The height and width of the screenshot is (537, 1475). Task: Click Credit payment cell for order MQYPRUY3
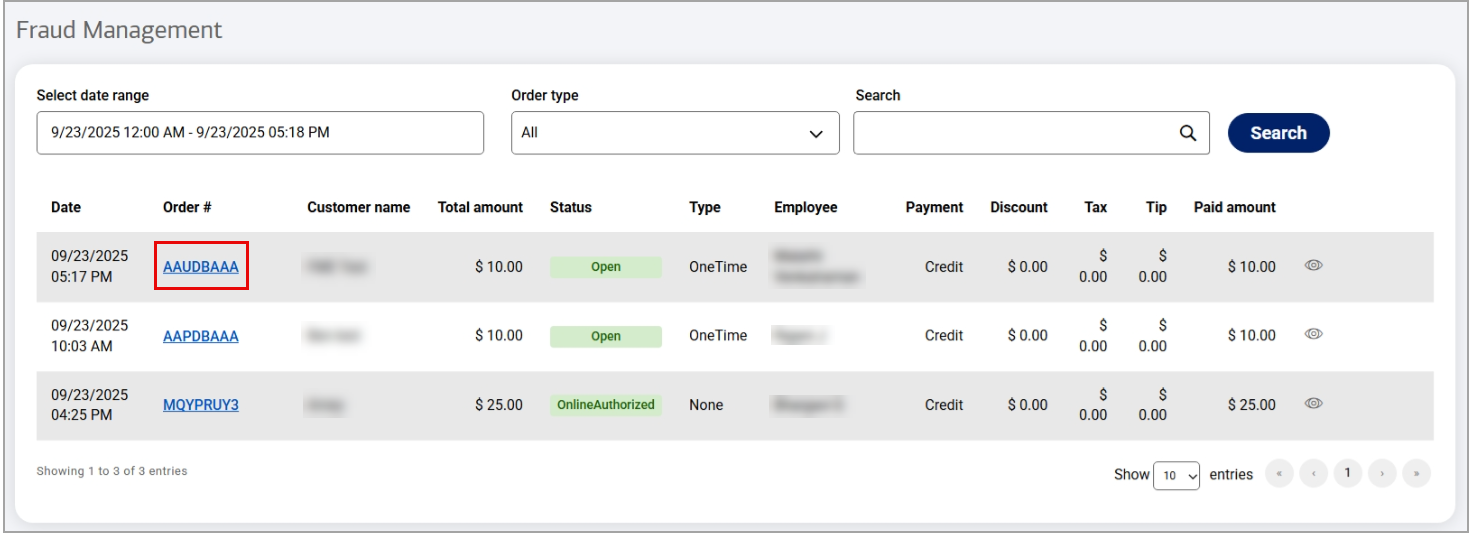[944, 405]
